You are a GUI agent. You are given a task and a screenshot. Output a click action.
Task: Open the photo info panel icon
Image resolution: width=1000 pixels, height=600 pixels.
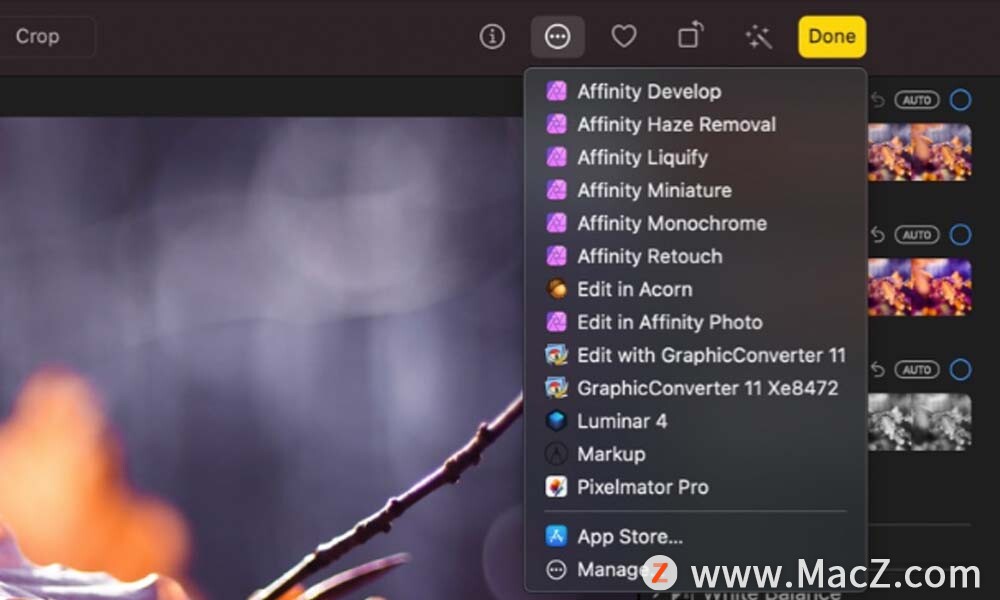tap(492, 37)
